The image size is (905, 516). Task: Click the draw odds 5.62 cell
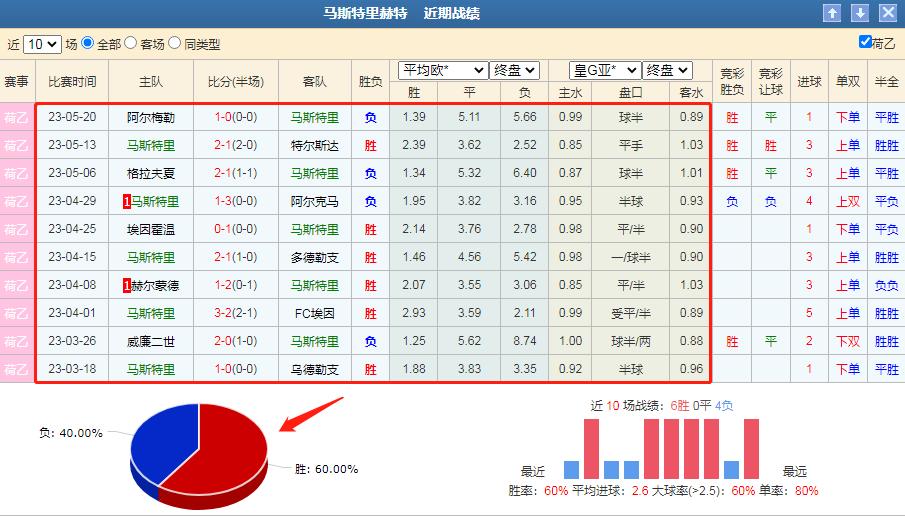469,341
